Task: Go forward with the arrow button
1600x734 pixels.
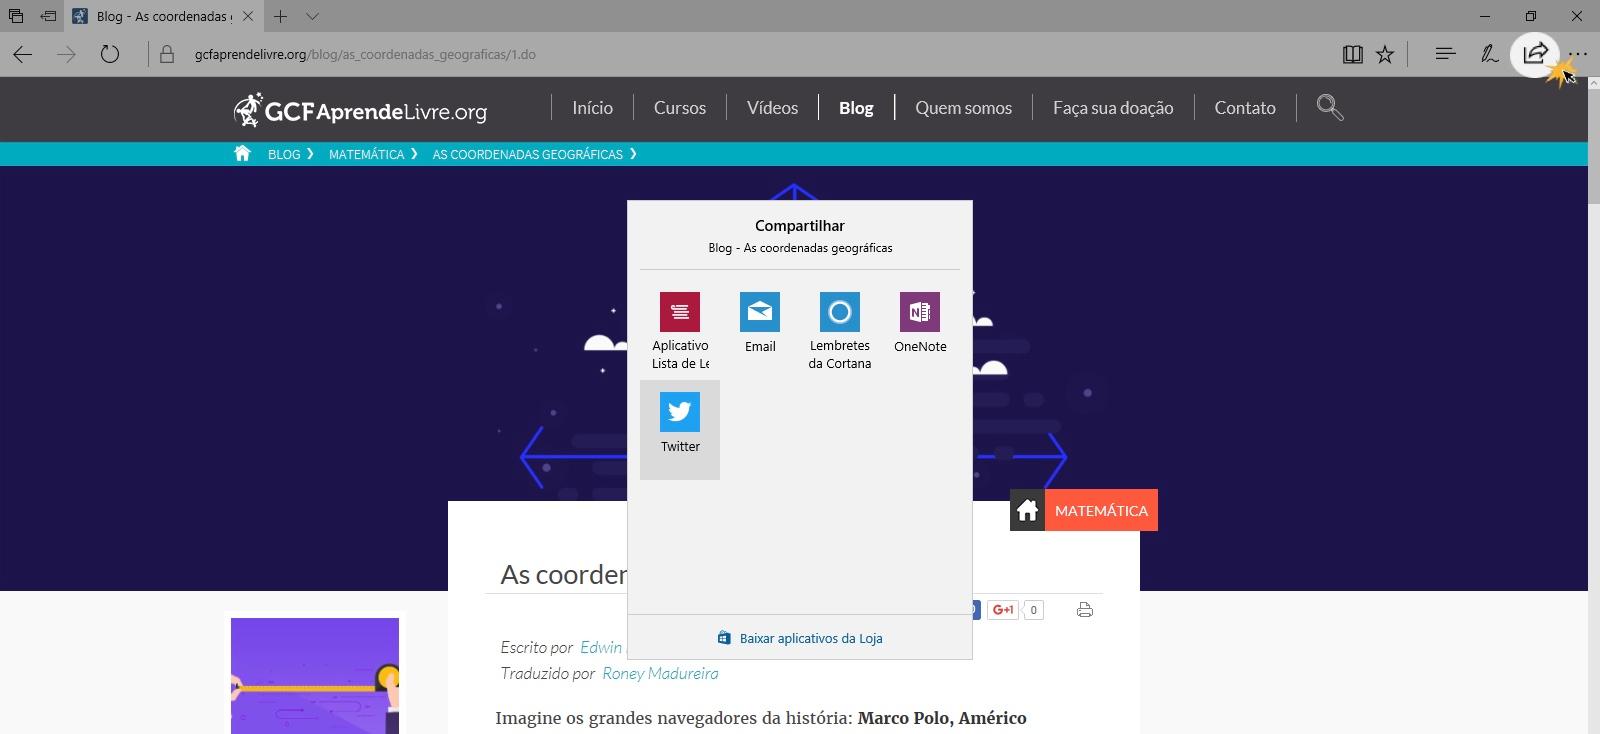Action: click(x=66, y=54)
